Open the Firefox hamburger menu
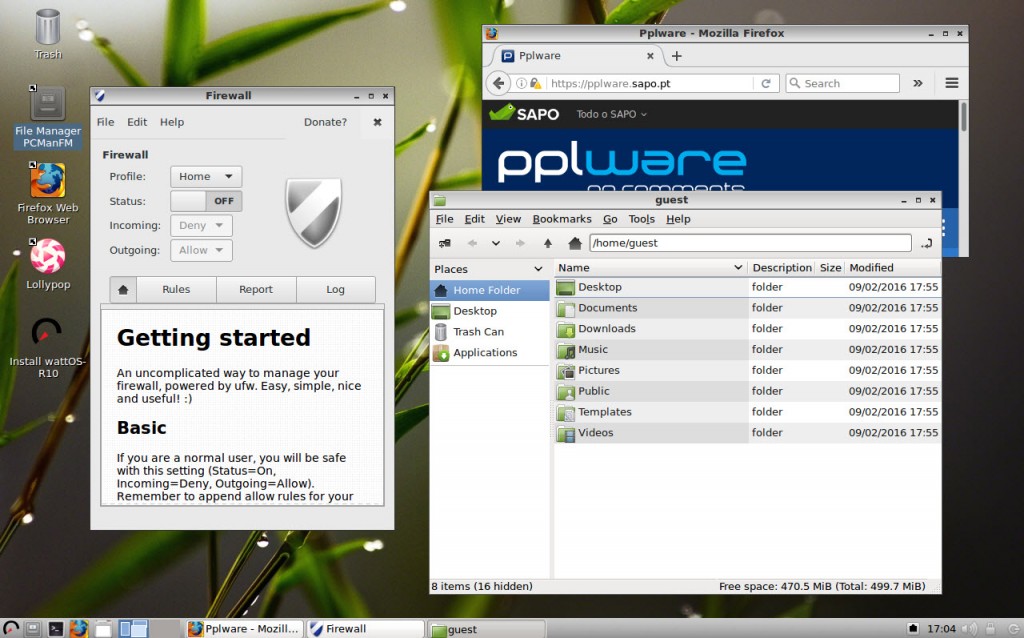The image size is (1024, 638). point(952,83)
